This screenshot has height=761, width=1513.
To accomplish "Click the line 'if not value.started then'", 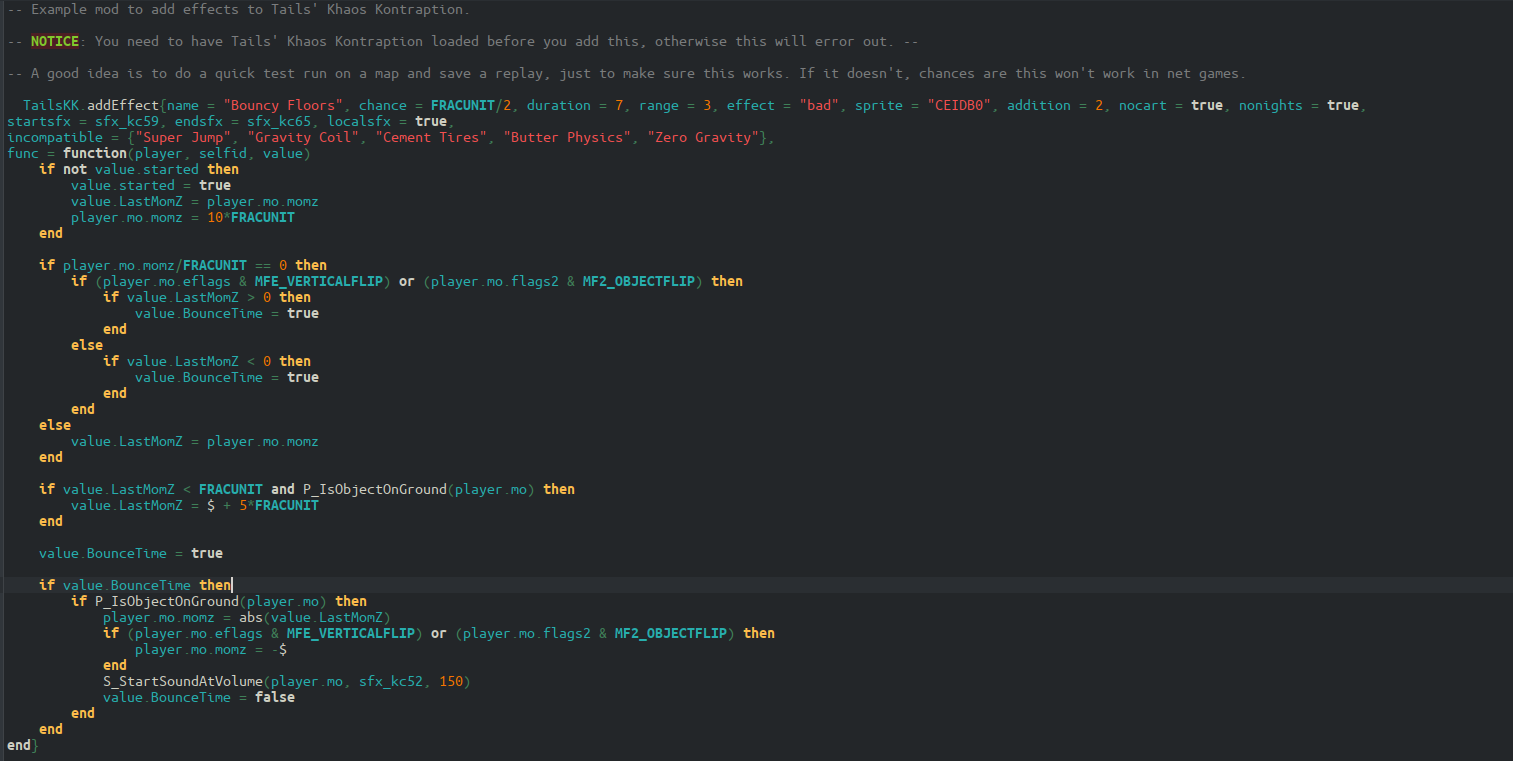I will [x=138, y=169].
